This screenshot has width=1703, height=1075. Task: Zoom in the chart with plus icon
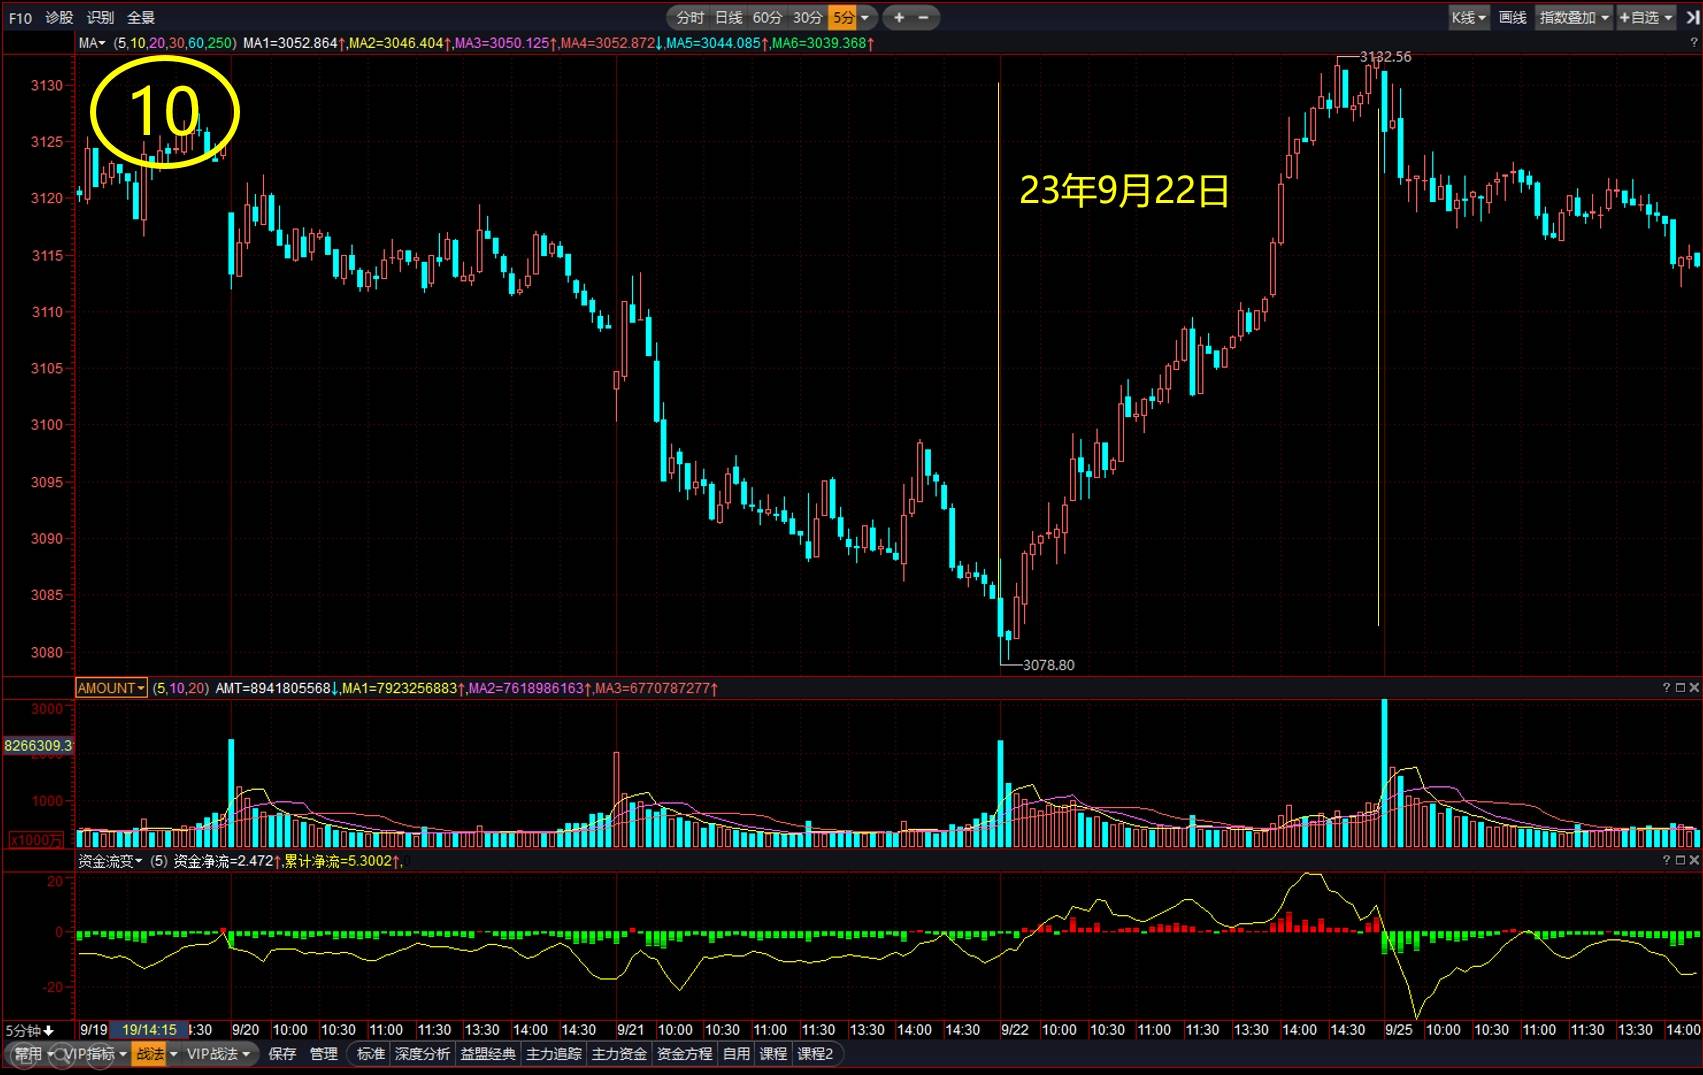pos(899,18)
